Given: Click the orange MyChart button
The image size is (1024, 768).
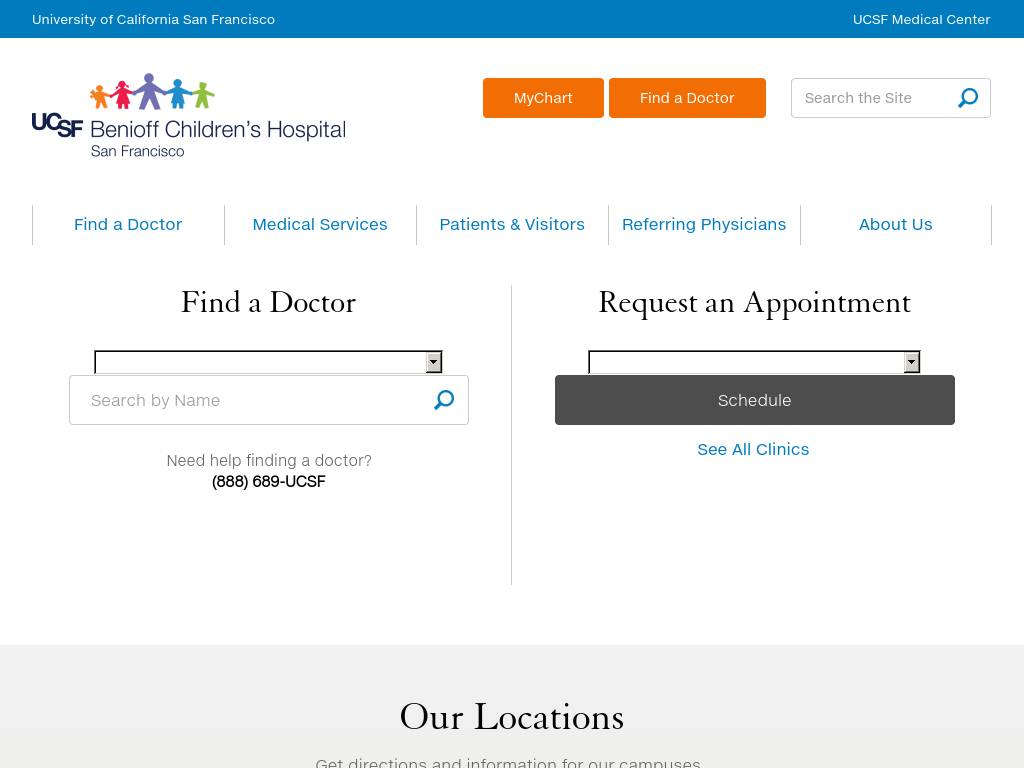Looking at the screenshot, I should [543, 98].
